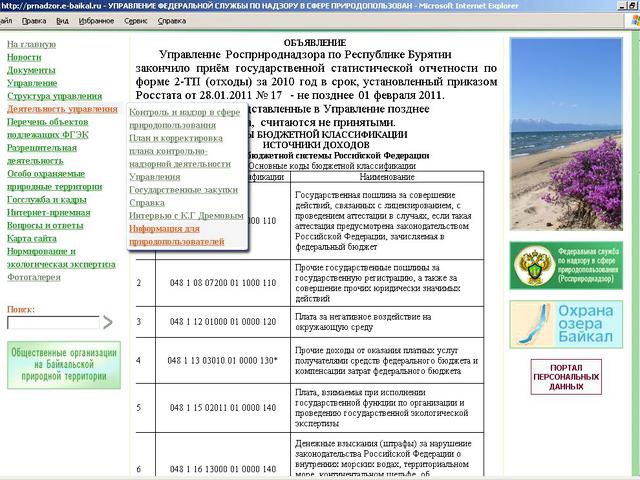Focus the Поиск search field

[x=53, y=322]
